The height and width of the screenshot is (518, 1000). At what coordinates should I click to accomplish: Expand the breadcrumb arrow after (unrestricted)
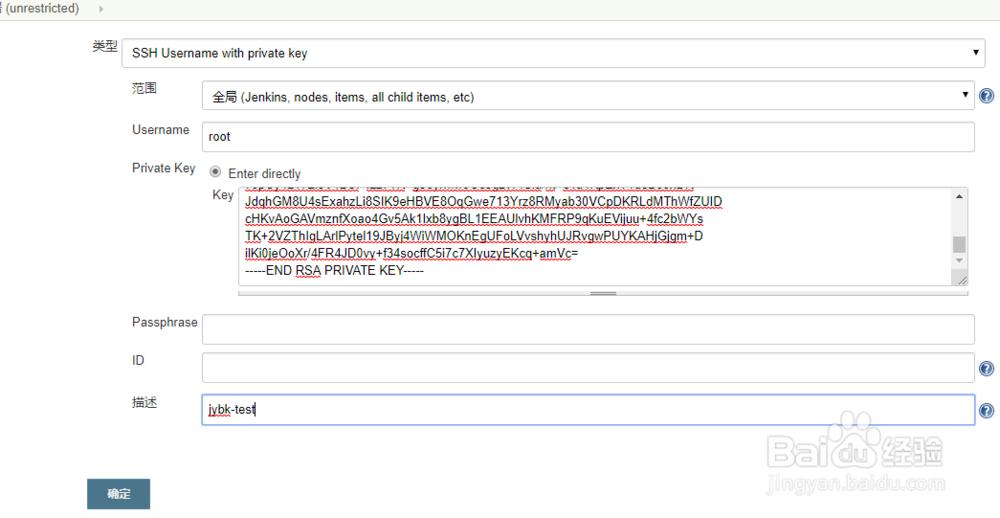click(101, 8)
